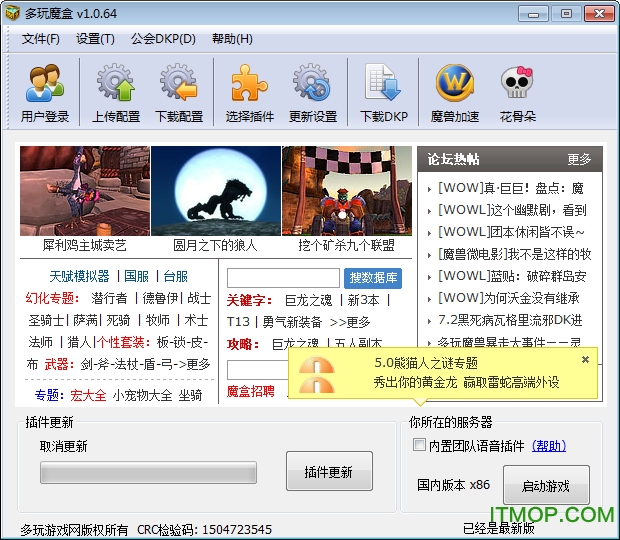Click the 启动游戏 button
Image resolution: width=620 pixels, height=540 pixels.
[x=546, y=485]
